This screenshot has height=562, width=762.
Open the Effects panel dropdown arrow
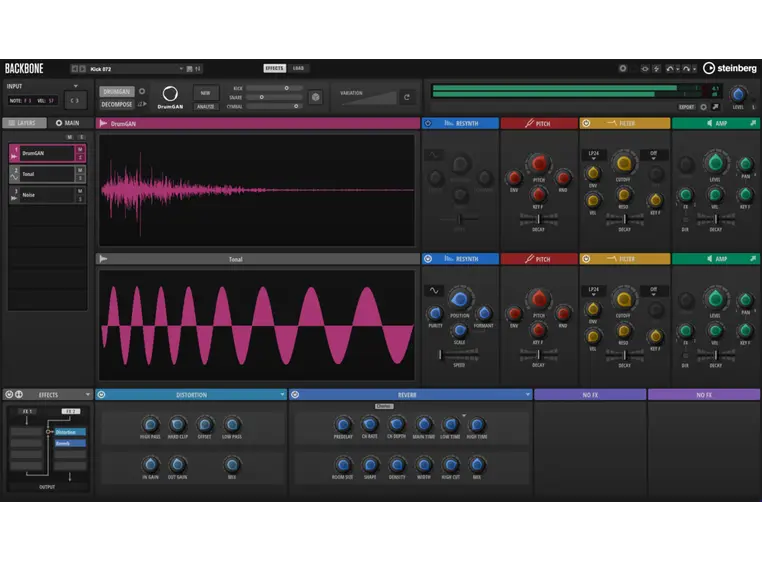pyautogui.click(x=87, y=394)
